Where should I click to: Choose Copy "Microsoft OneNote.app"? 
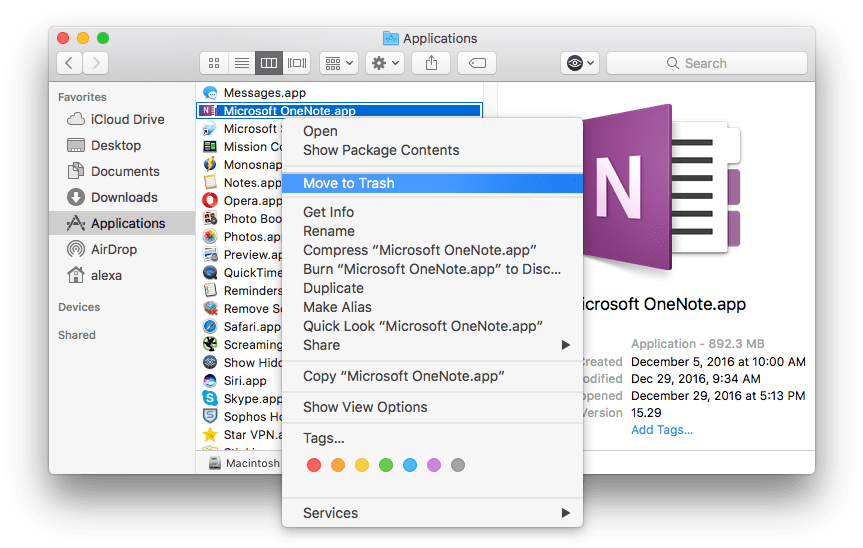[x=432, y=376]
